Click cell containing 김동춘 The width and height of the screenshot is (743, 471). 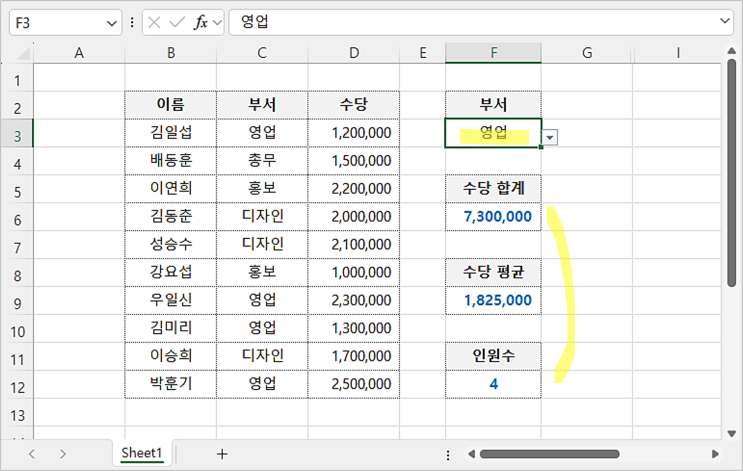[x=171, y=217]
